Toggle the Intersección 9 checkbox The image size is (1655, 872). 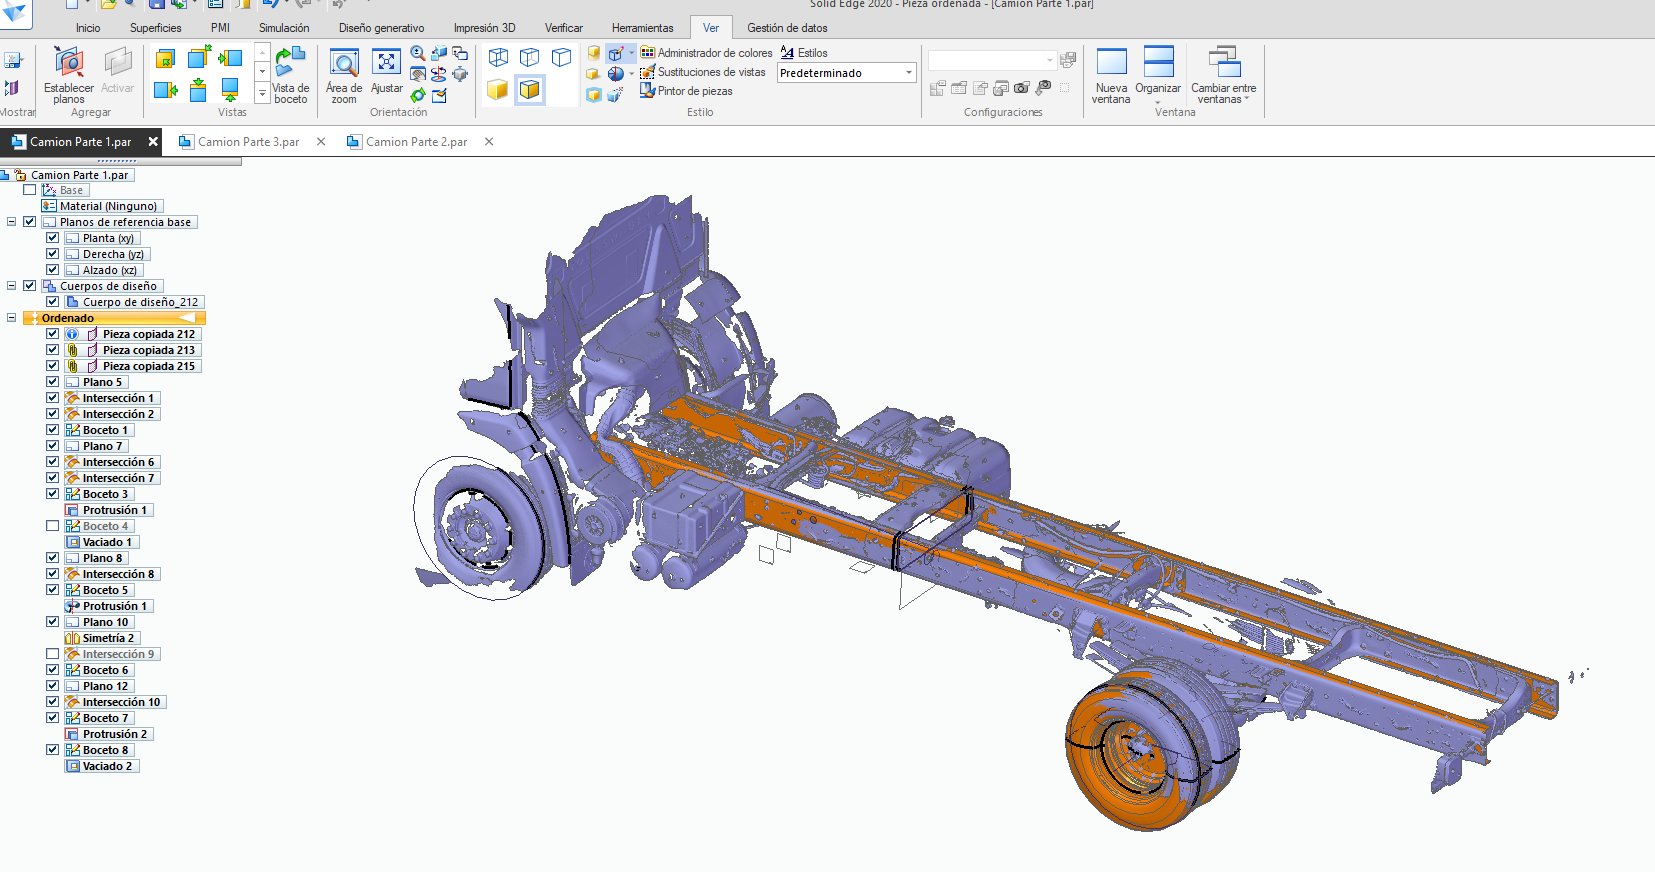(52, 654)
